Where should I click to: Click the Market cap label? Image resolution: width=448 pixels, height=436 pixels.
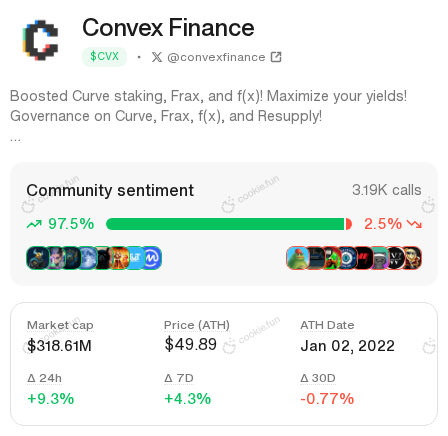(60, 325)
